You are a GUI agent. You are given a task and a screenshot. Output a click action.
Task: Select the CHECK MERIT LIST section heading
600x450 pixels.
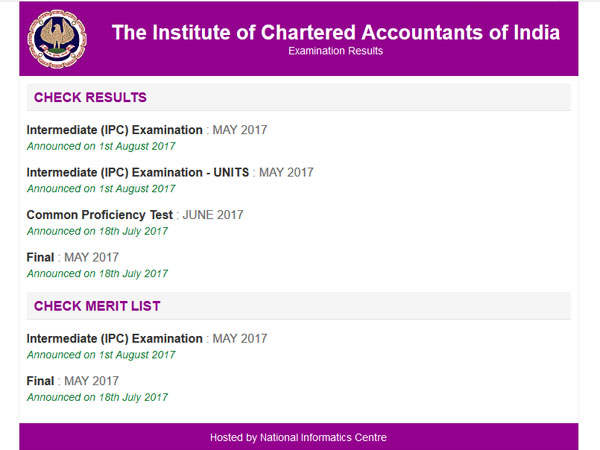pos(97,306)
